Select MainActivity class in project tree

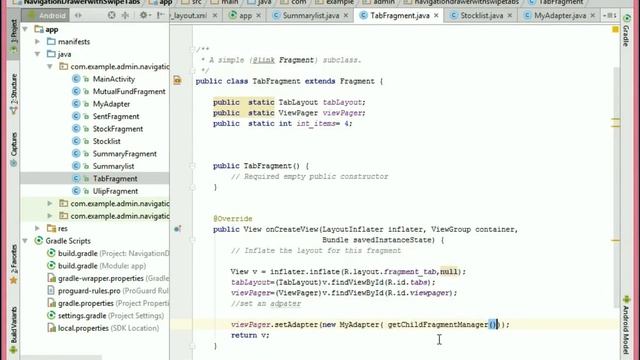(x=113, y=79)
